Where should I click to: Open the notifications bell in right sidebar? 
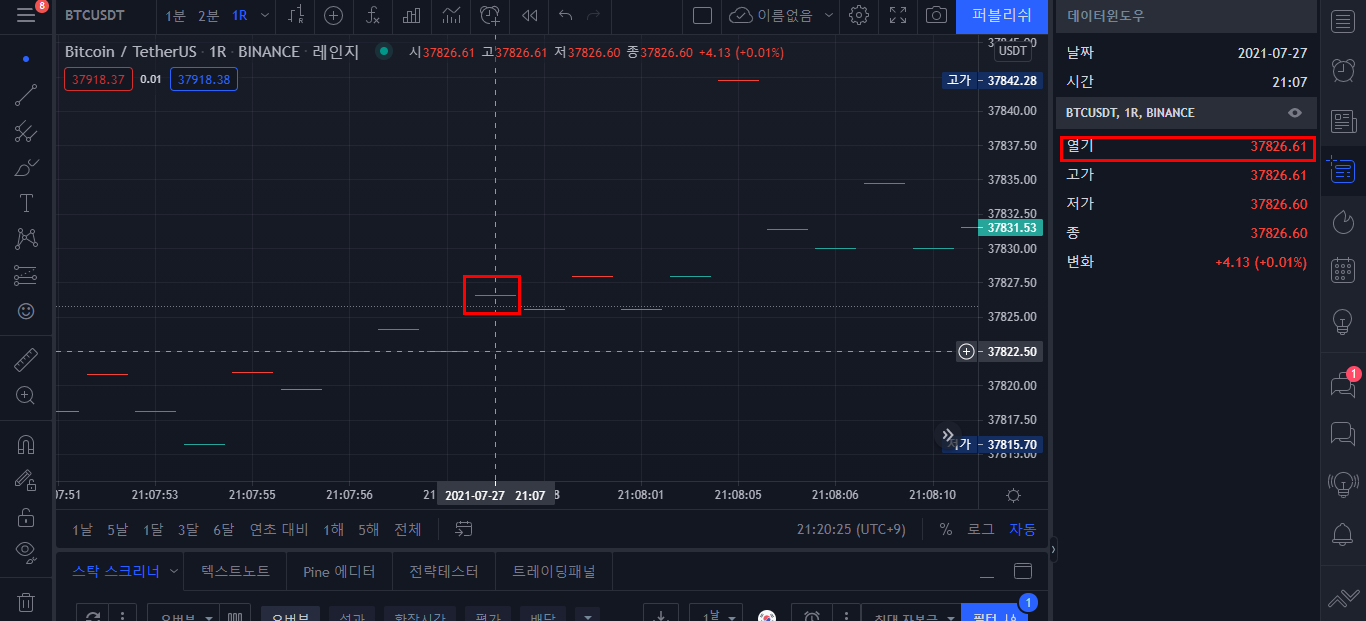[1343, 534]
